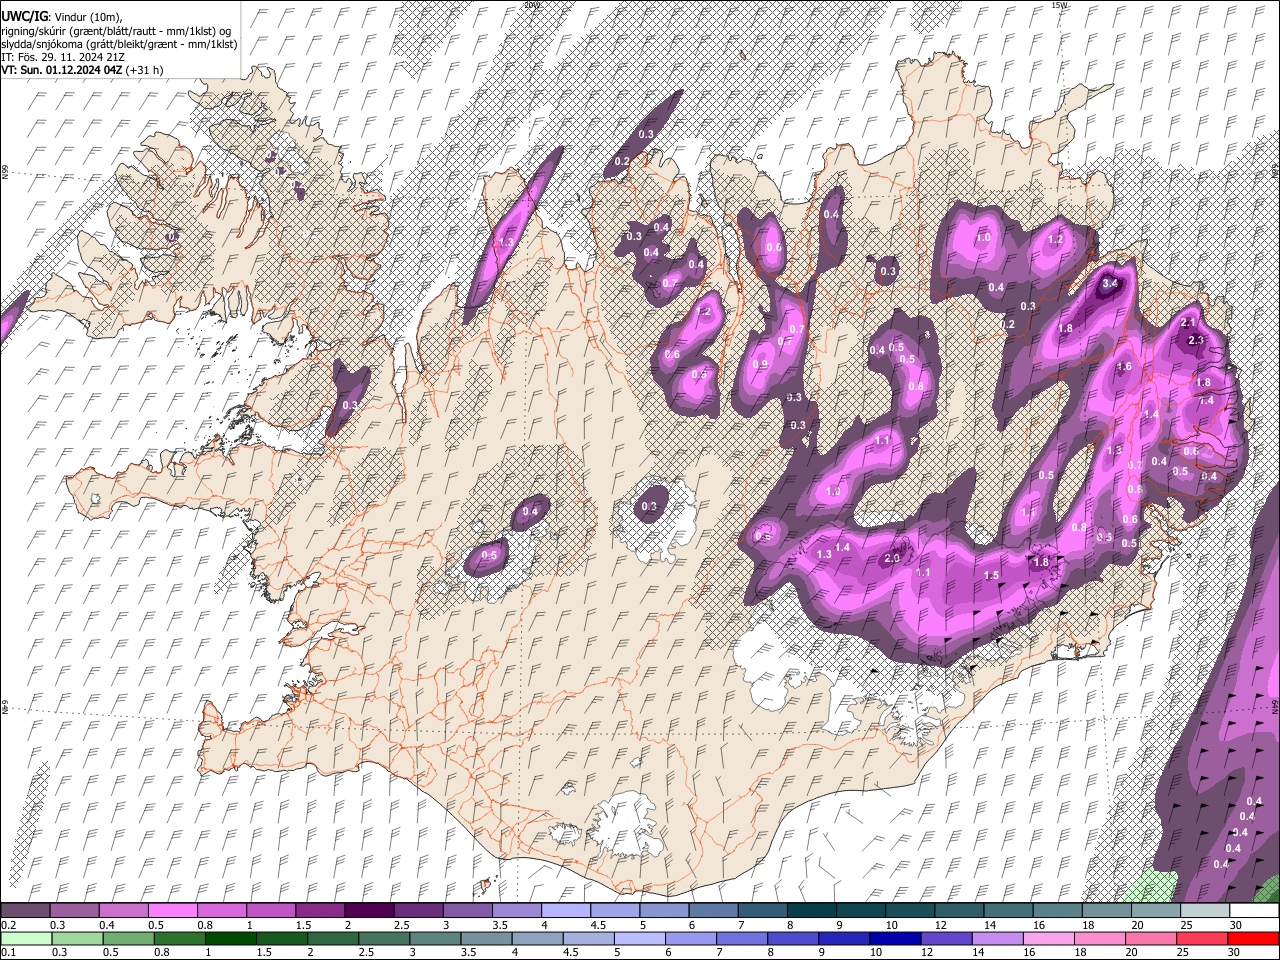Pick the navy blue swatch between 10 and 12, bottom legend
The image size is (1280, 960).
(894, 938)
